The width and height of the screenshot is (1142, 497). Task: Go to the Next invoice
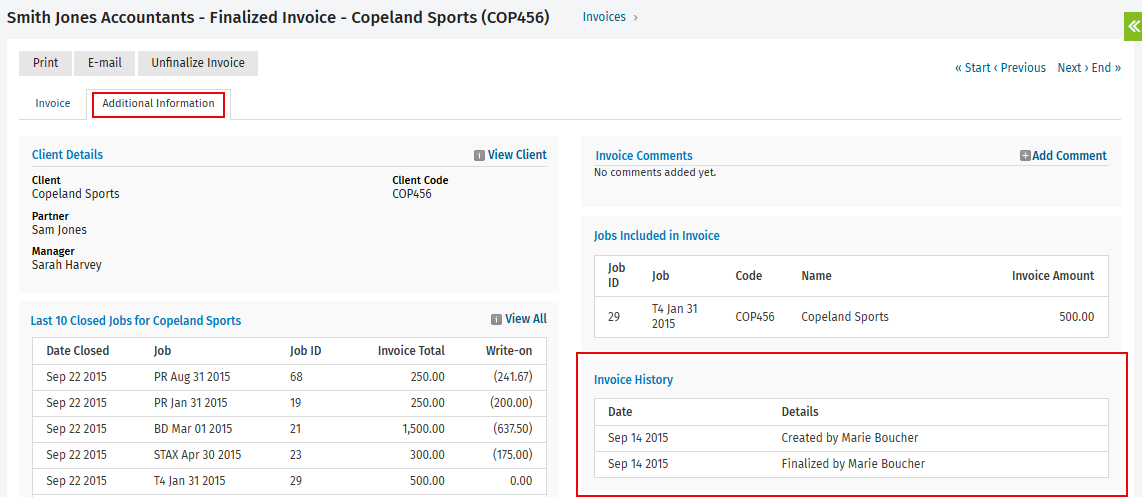pyautogui.click(x=1073, y=68)
